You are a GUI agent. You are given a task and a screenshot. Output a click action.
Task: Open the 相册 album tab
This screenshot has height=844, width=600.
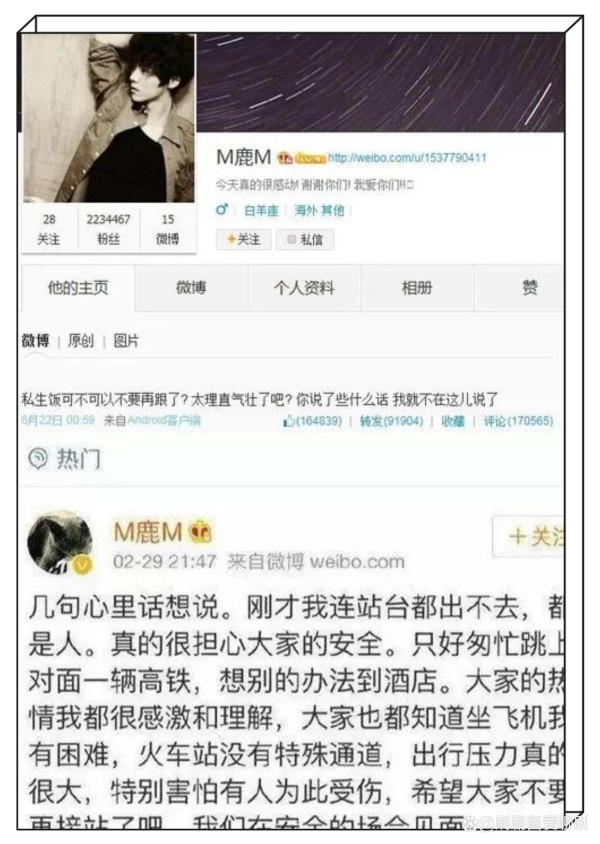tap(417, 288)
